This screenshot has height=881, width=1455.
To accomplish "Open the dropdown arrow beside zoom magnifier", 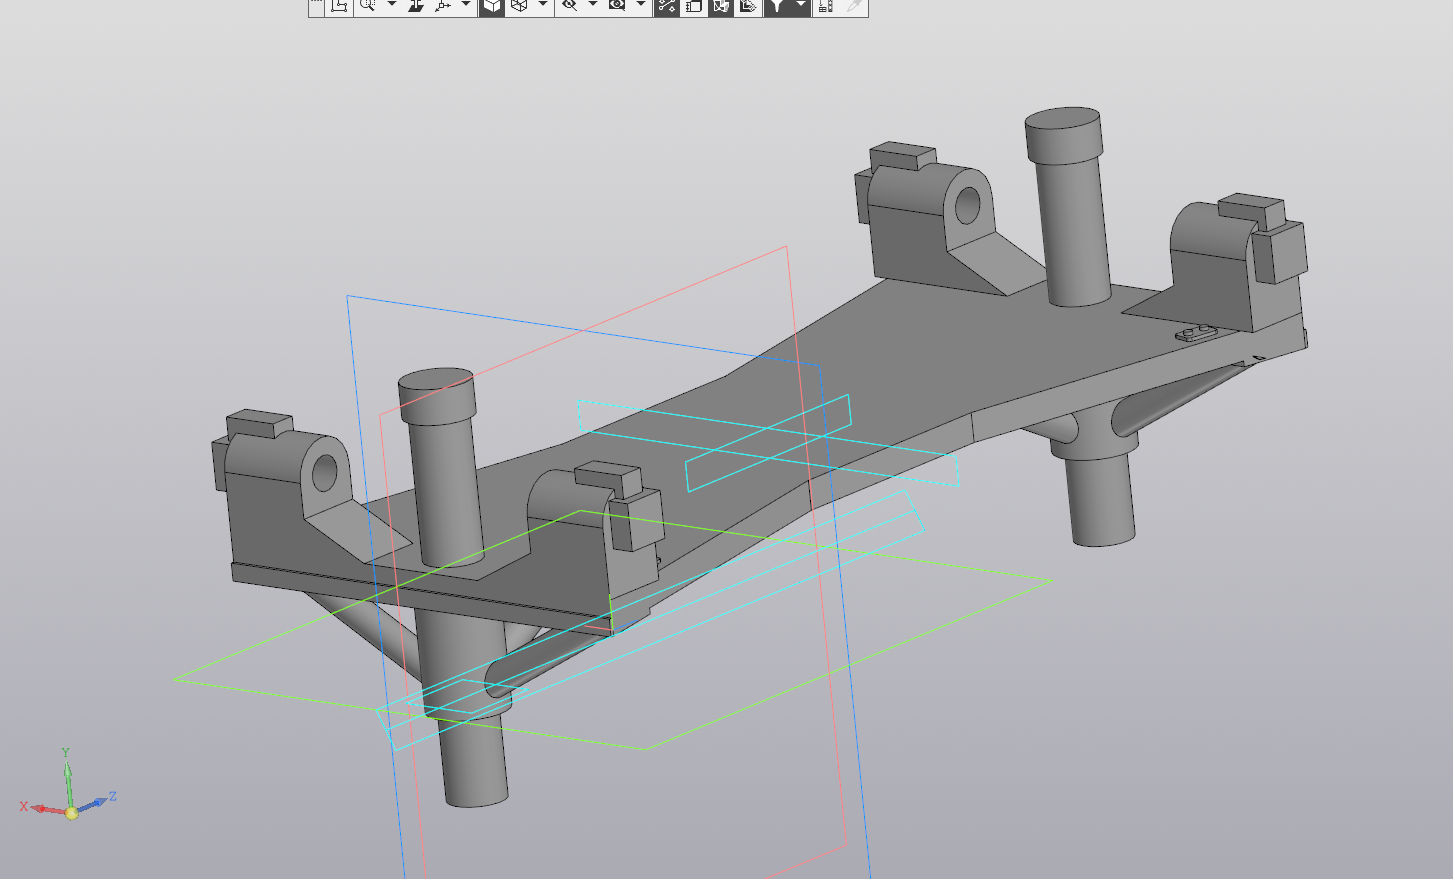I will (x=391, y=6).
